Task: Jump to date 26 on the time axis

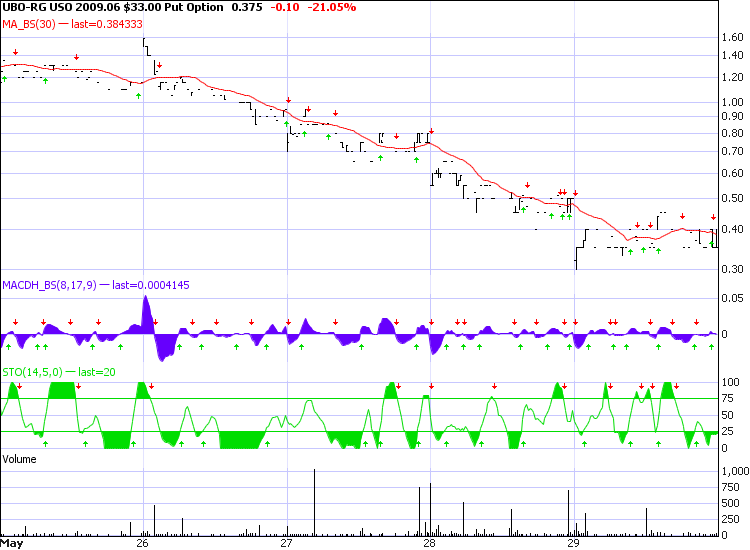Action: tap(141, 544)
